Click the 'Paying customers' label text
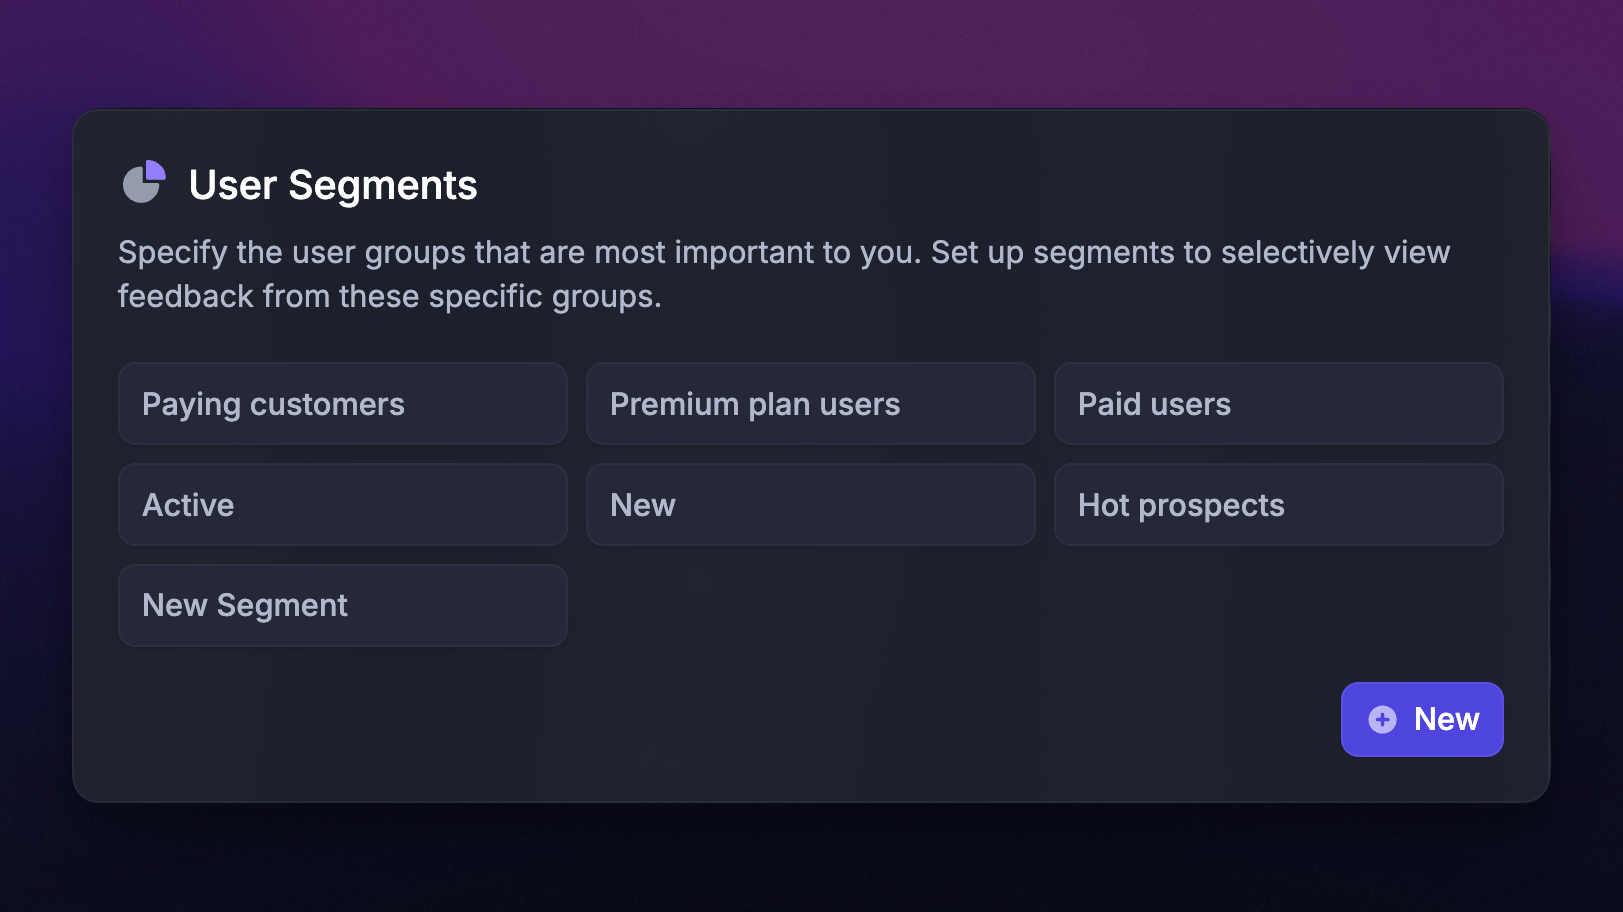 (x=273, y=404)
